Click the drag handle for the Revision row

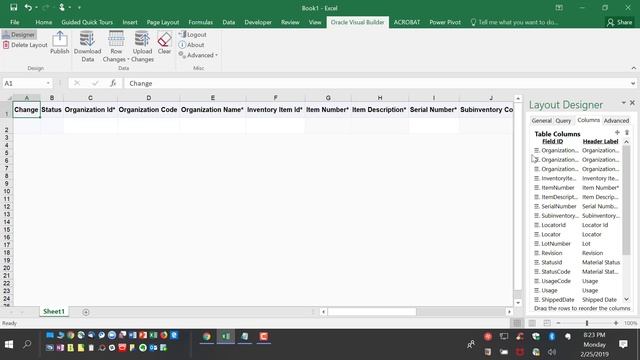pos(536,253)
